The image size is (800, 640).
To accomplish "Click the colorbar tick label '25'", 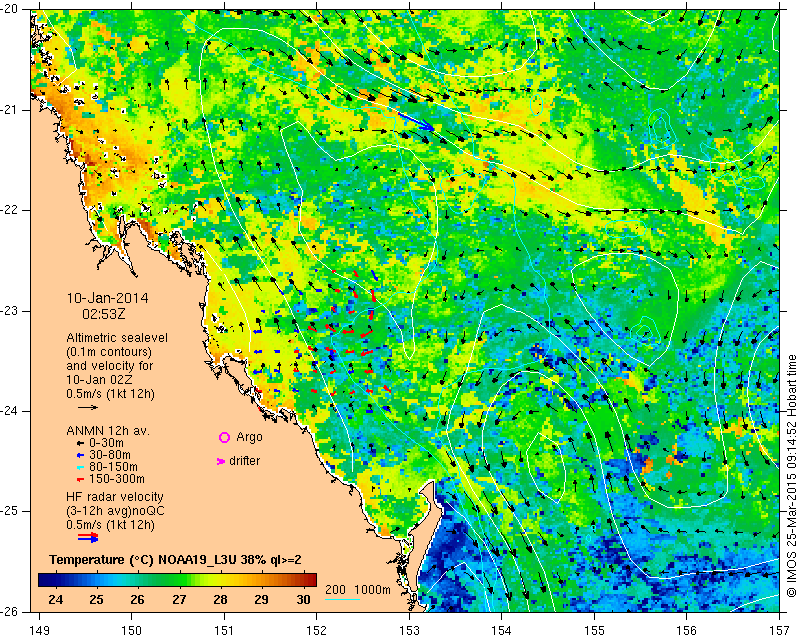I will [x=96, y=599].
